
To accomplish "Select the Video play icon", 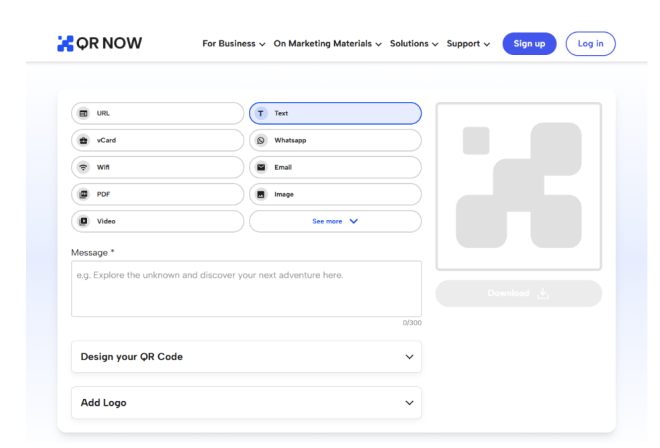I will click(83, 221).
